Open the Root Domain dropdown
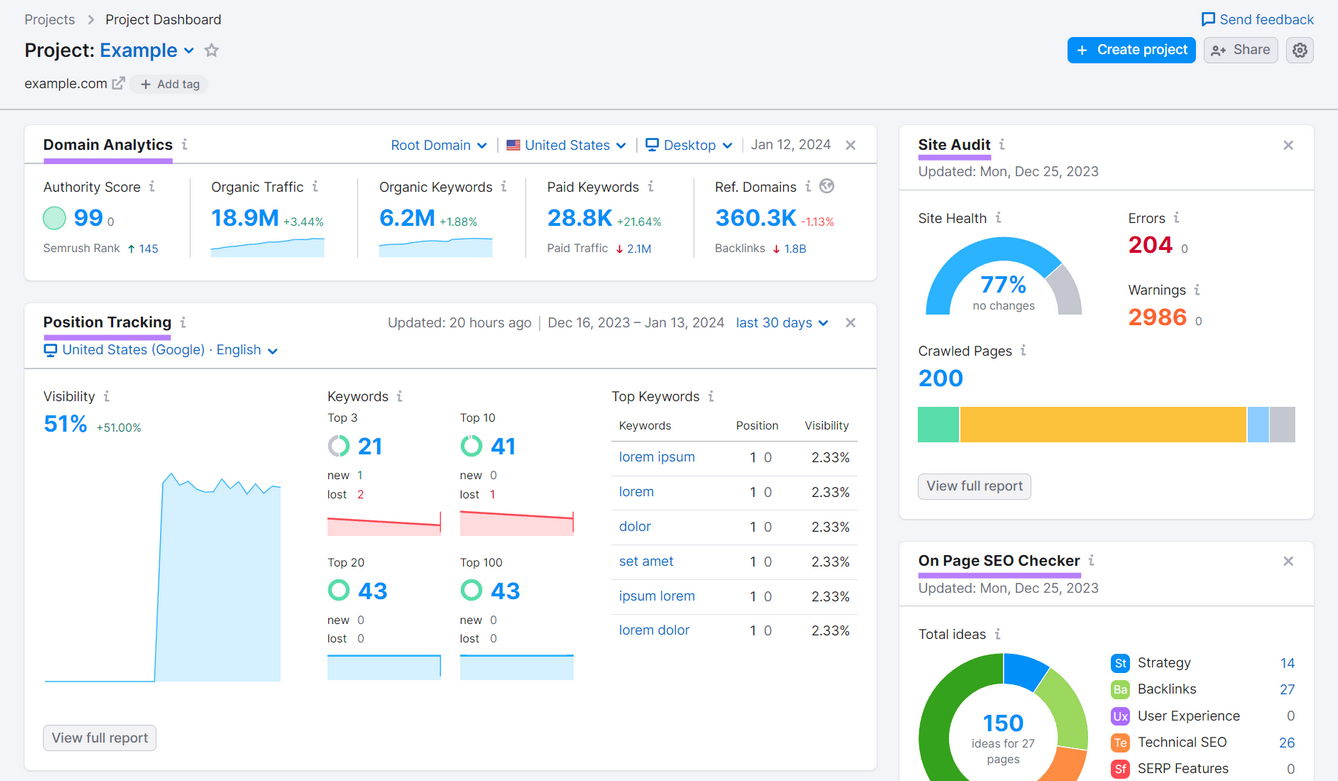 pos(439,145)
